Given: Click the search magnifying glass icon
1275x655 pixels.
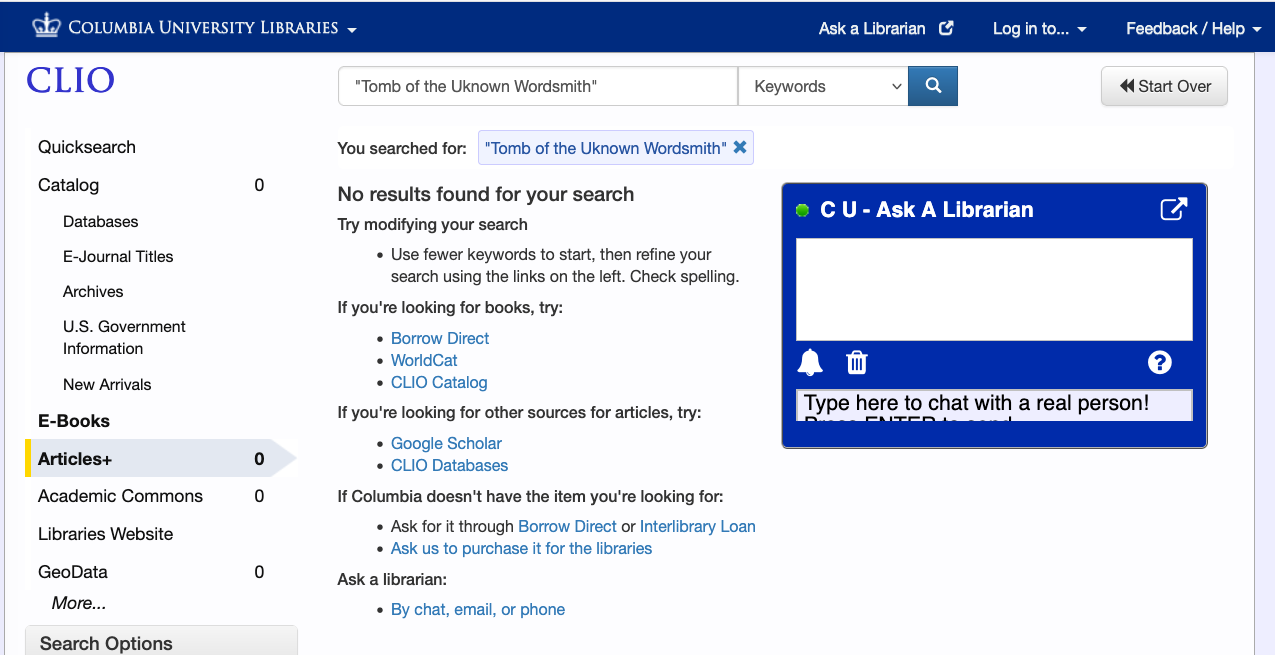Looking at the screenshot, I should tap(932, 86).
